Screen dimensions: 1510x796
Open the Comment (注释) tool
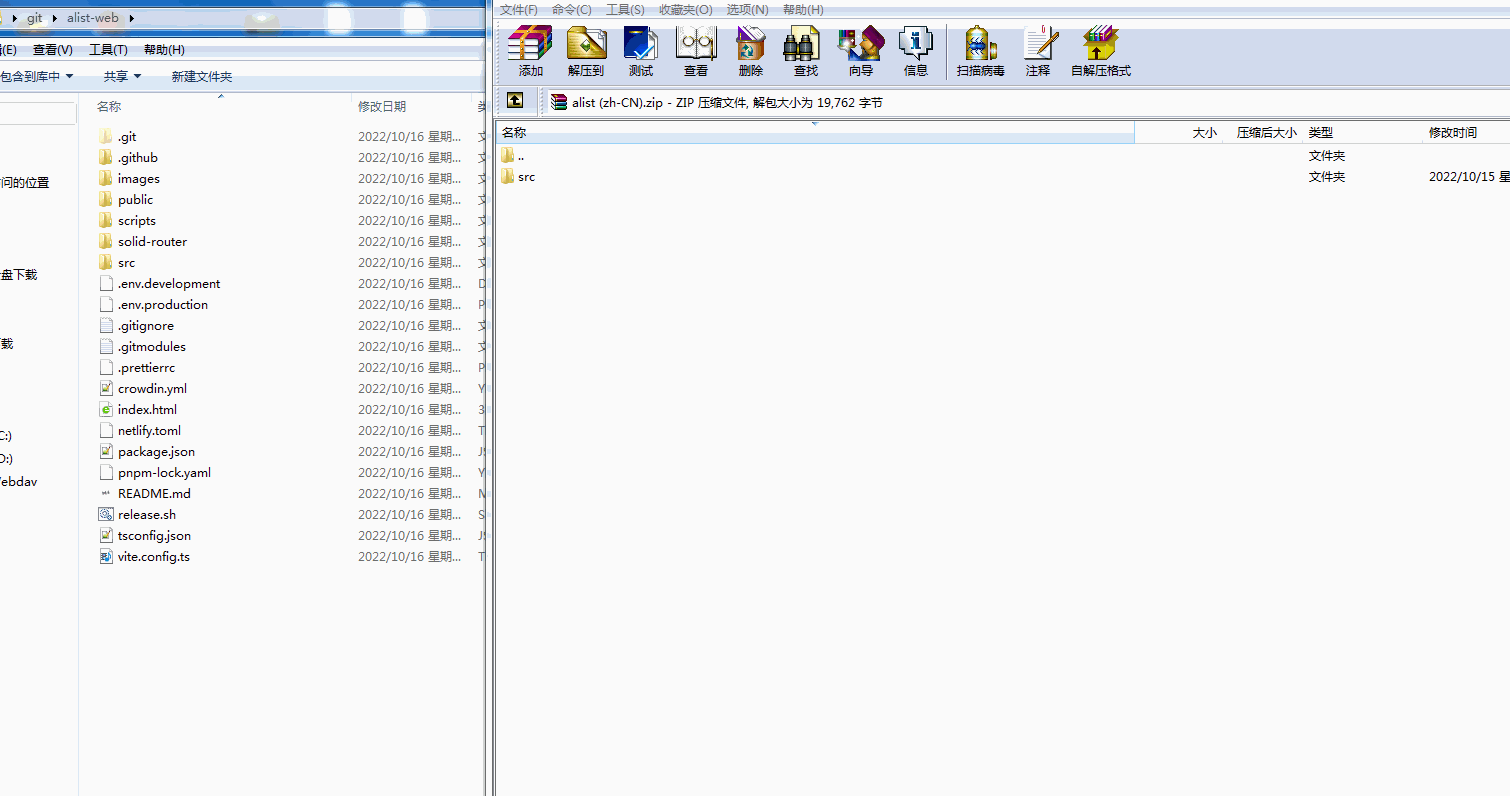pyautogui.click(x=1038, y=51)
